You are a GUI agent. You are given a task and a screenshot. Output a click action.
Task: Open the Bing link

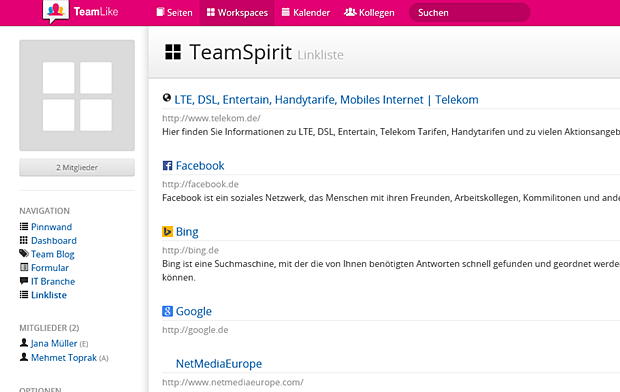187,232
